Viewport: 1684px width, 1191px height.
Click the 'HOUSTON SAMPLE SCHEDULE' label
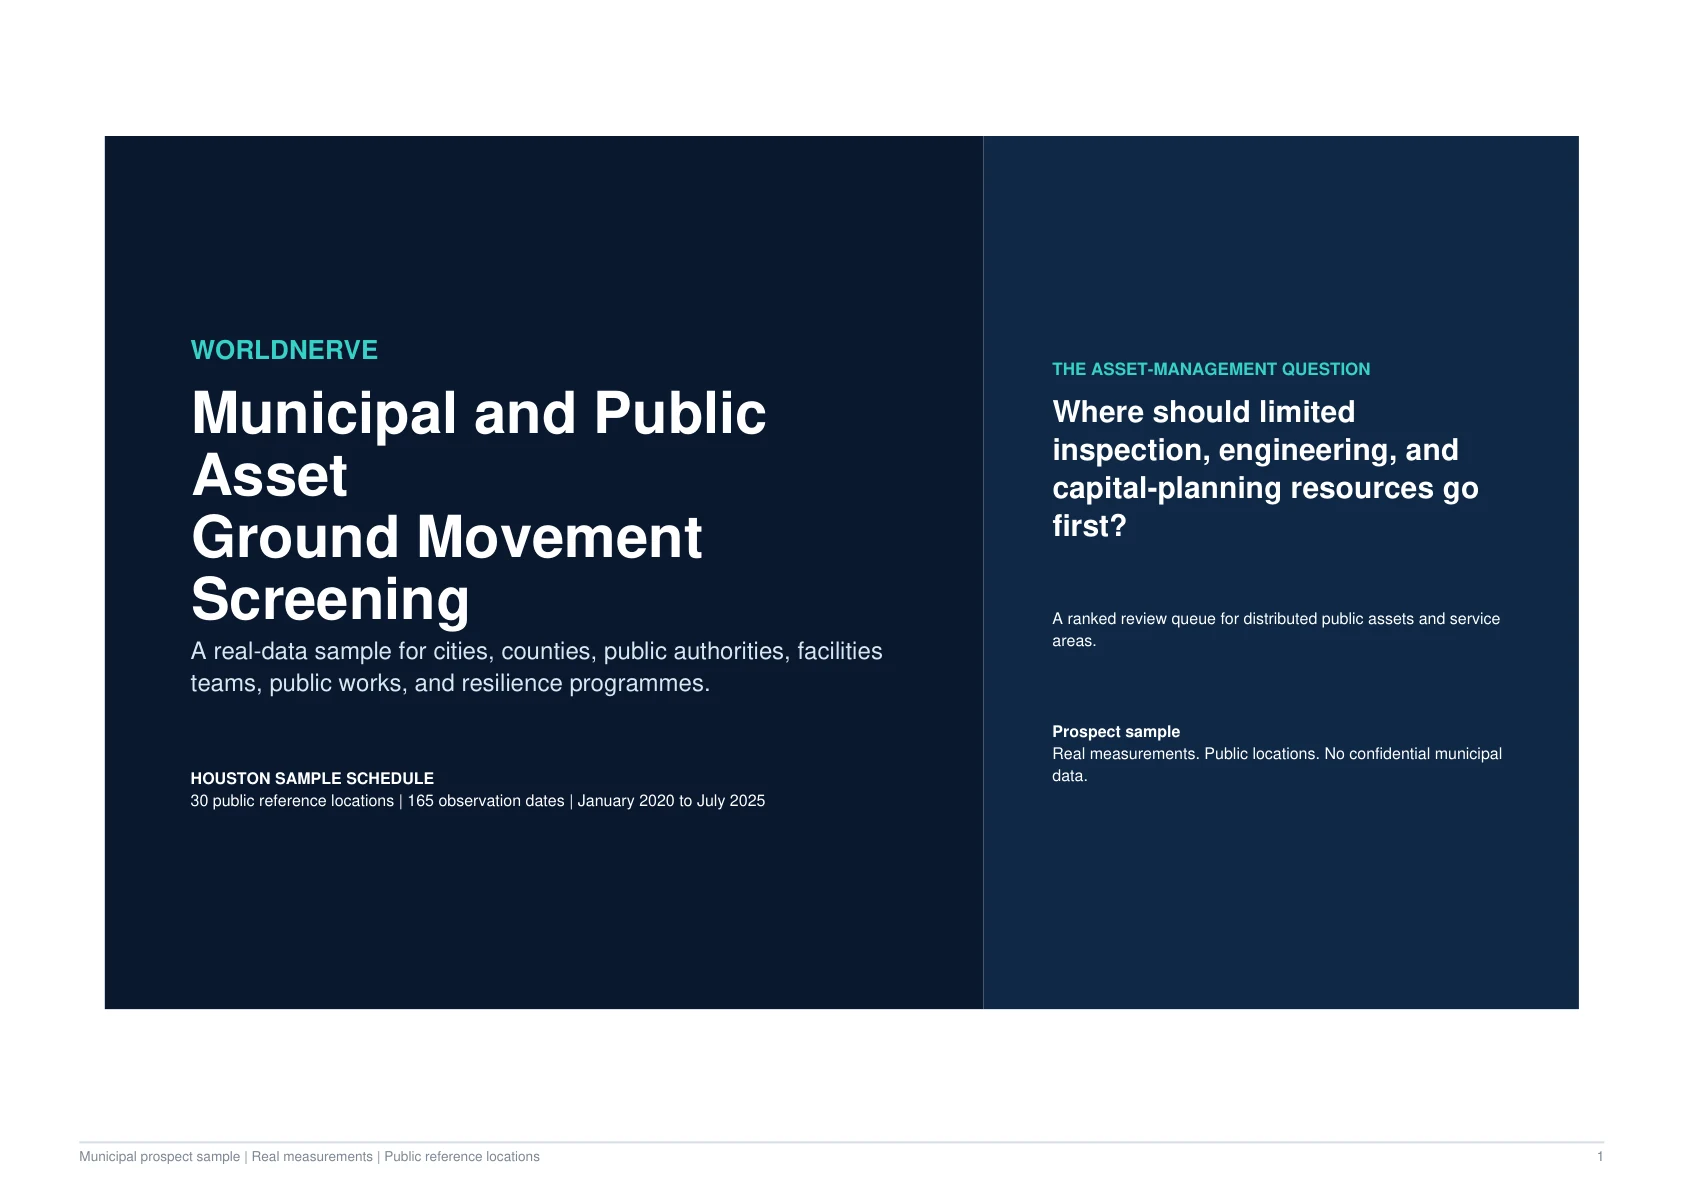point(312,778)
